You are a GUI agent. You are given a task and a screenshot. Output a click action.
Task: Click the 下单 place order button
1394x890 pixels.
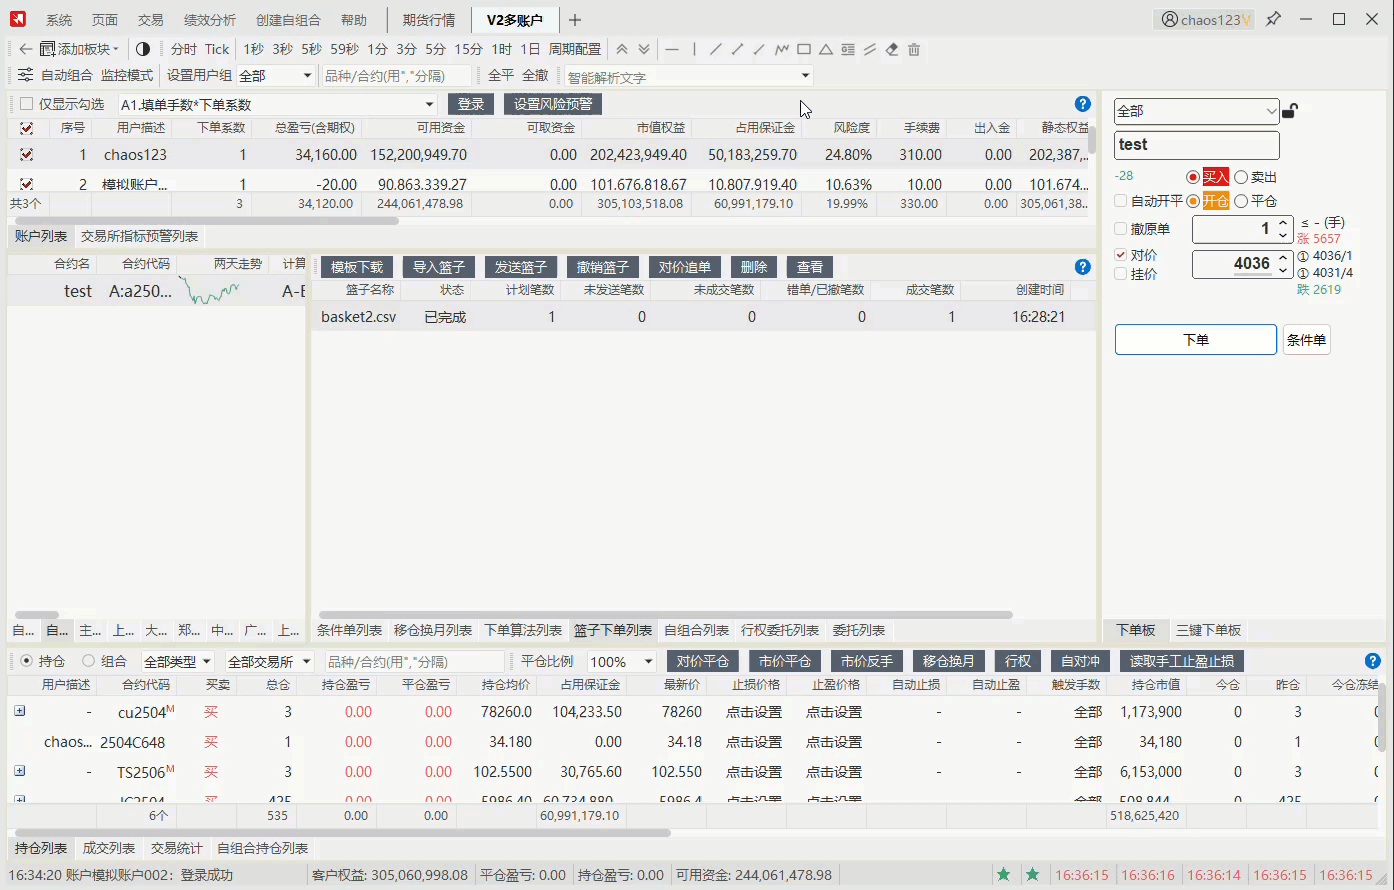pos(1195,340)
